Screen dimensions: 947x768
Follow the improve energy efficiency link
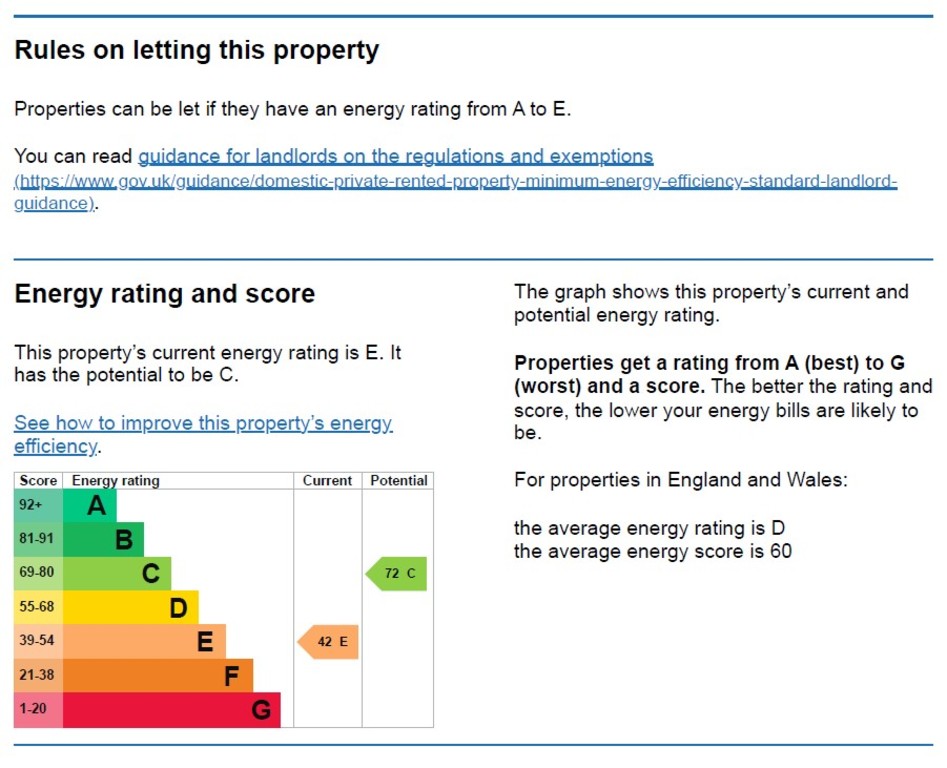tap(204, 434)
